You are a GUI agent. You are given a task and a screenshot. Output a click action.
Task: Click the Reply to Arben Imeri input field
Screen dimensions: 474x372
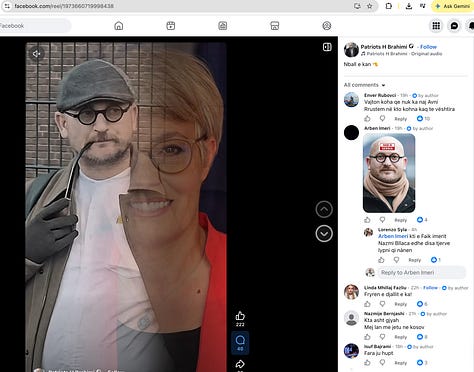[422, 272]
